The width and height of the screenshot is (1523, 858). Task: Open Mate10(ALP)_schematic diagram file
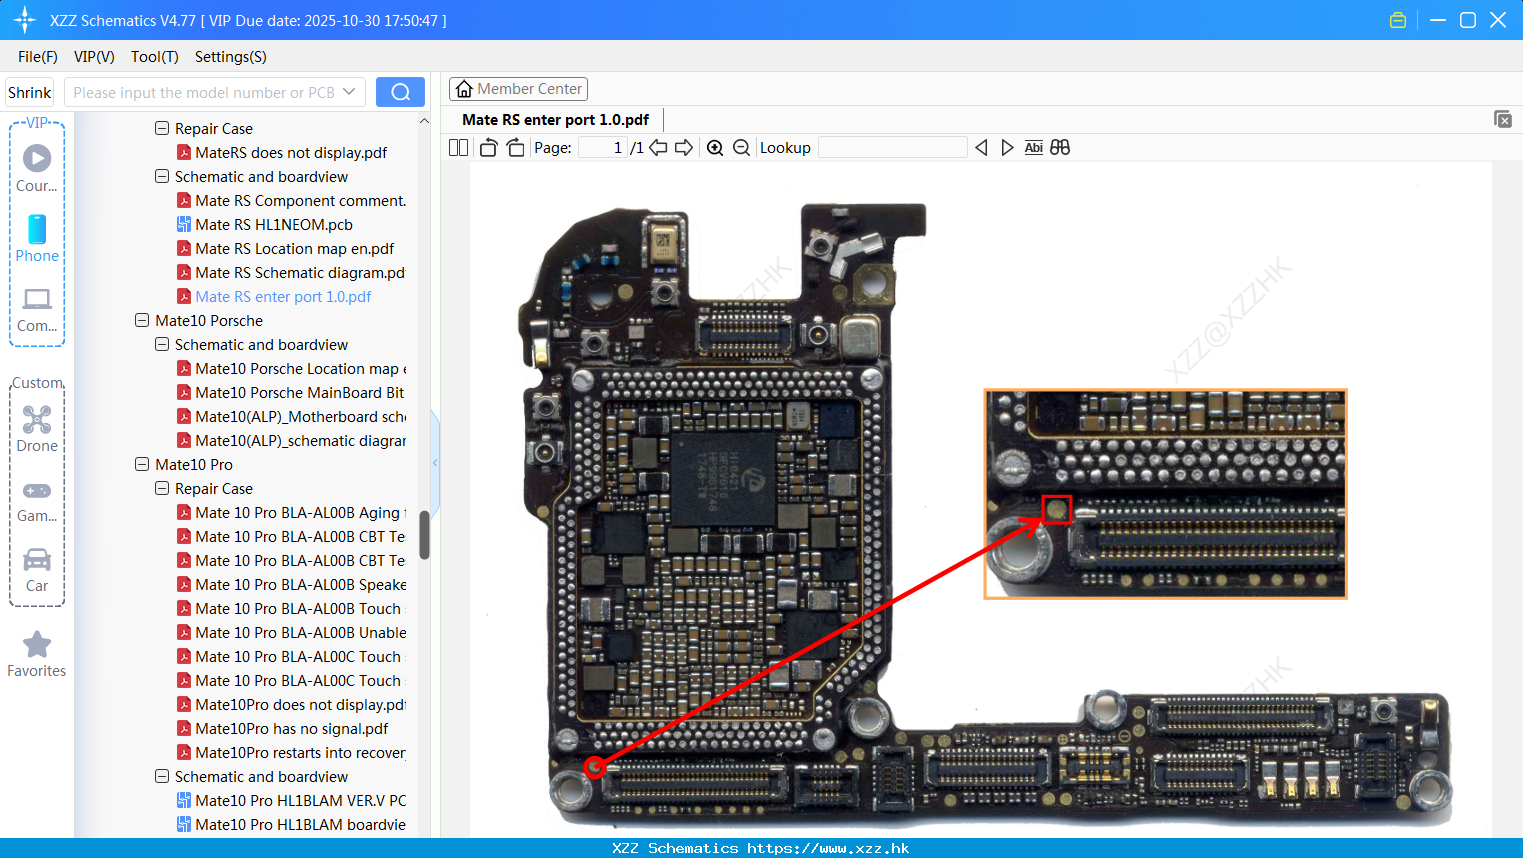tap(292, 441)
